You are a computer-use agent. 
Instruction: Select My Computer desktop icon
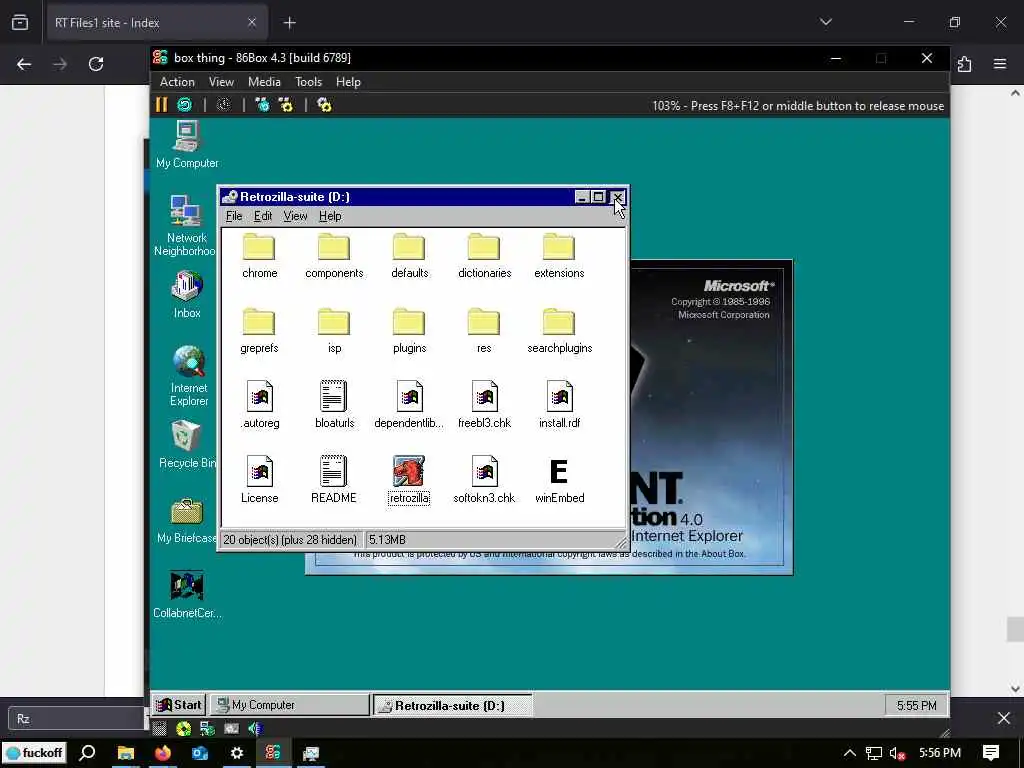tap(187, 145)
